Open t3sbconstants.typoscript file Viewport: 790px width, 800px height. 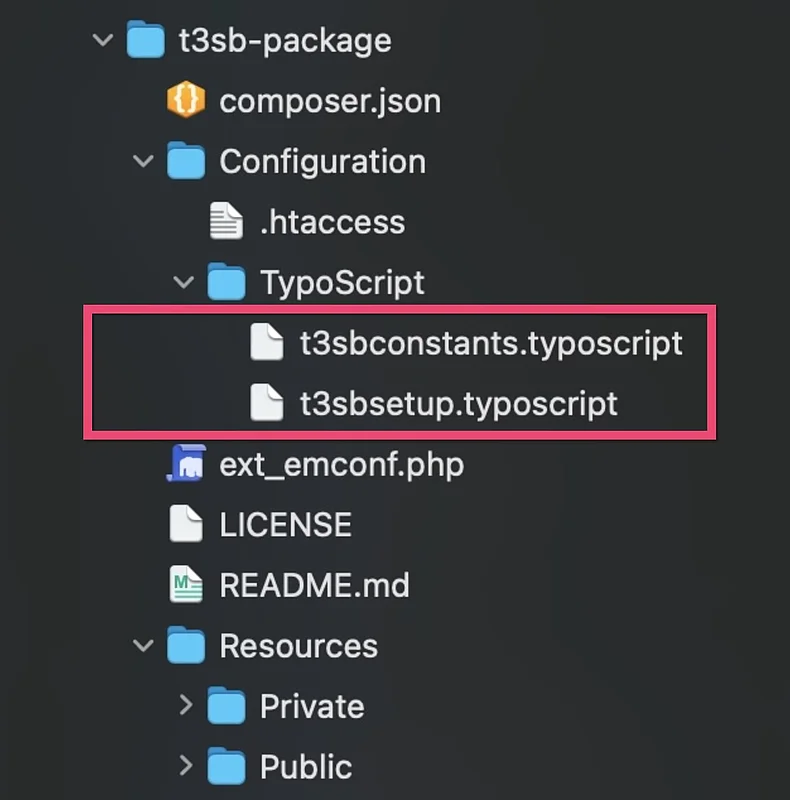pos(491,343)
